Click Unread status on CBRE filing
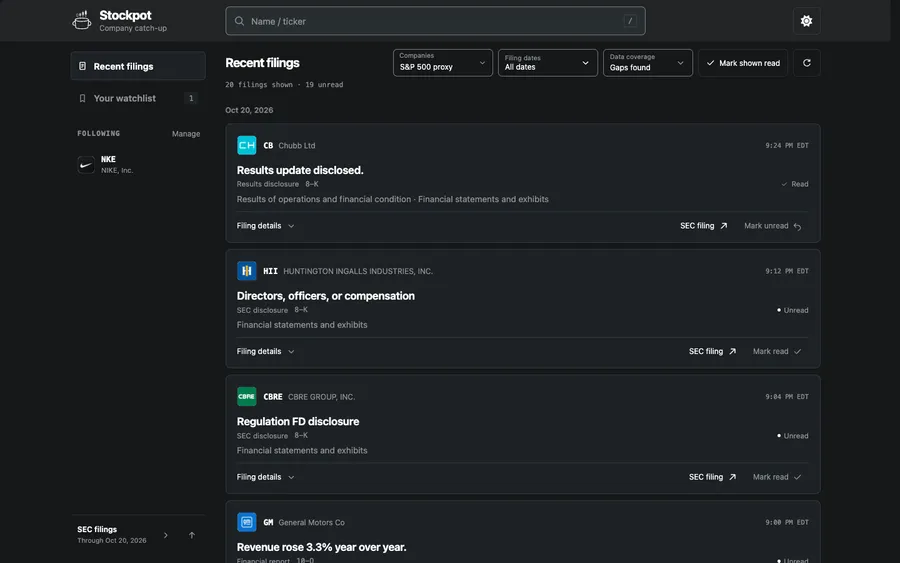The image size is (900, 563). (x=793, y=436)
